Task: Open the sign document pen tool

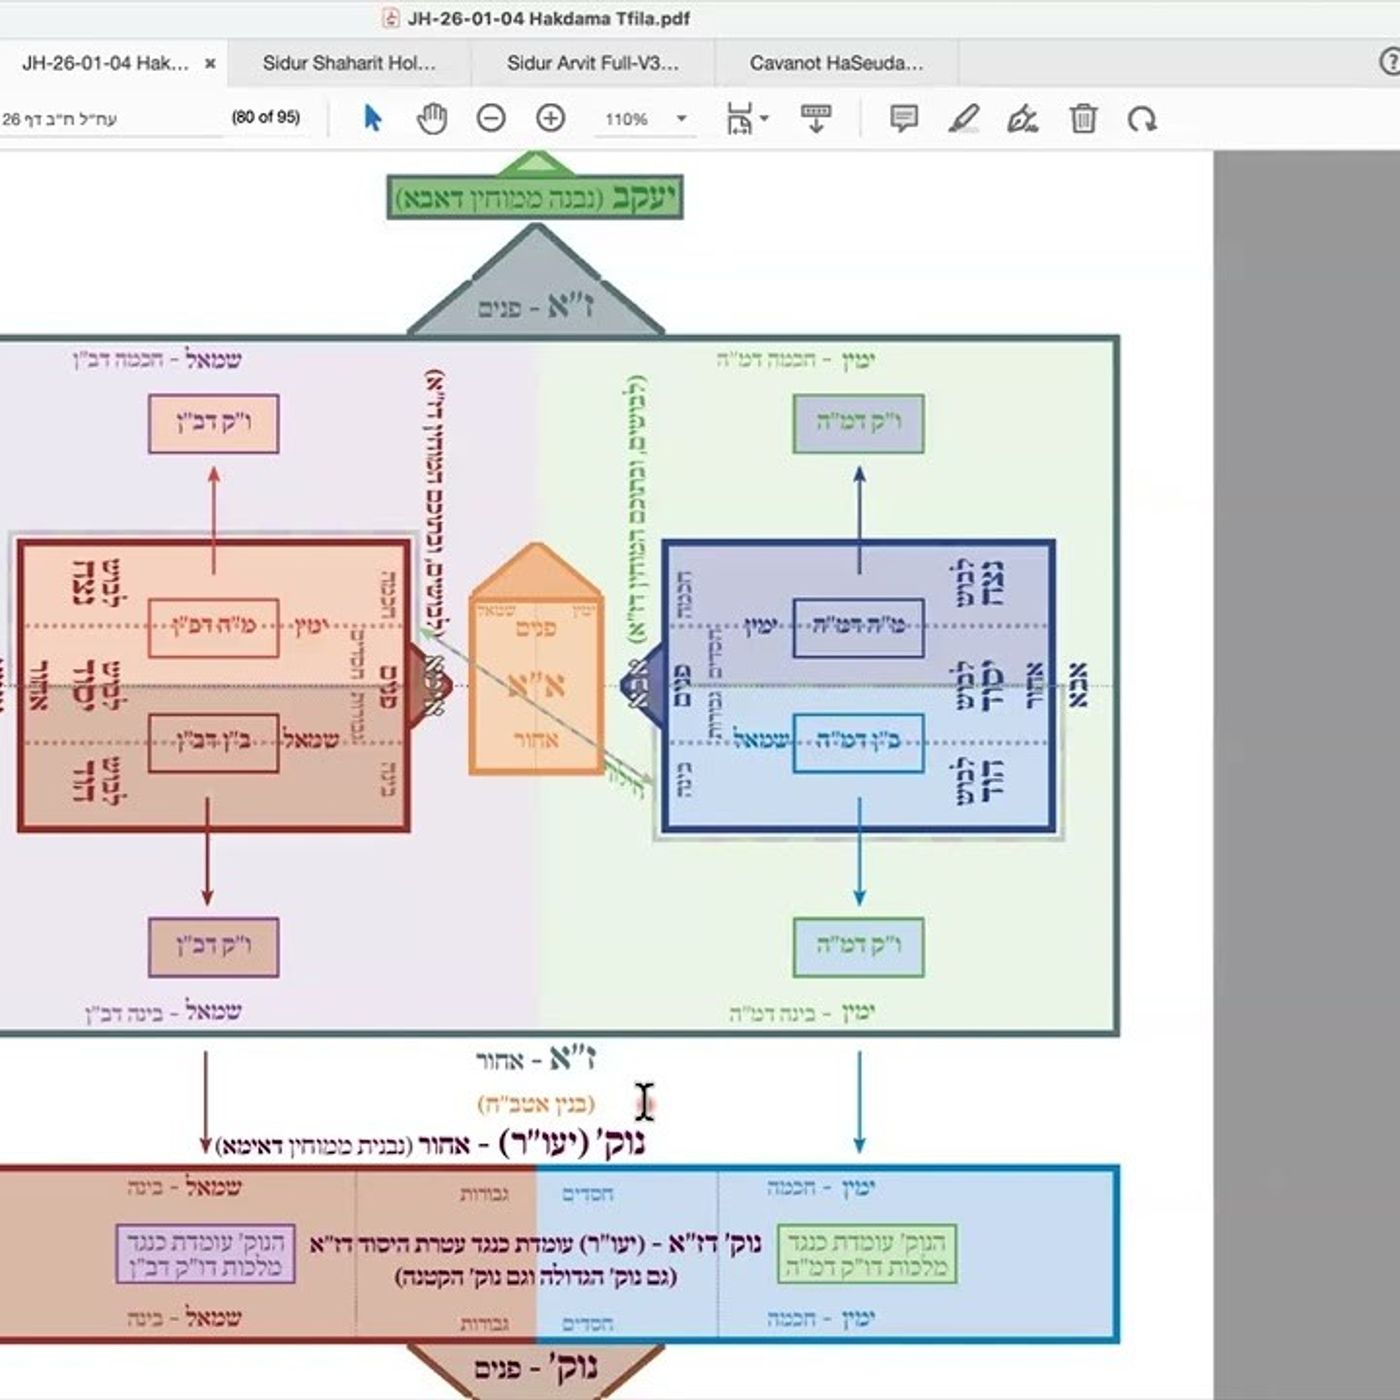Action: [x=1022, y=118]
